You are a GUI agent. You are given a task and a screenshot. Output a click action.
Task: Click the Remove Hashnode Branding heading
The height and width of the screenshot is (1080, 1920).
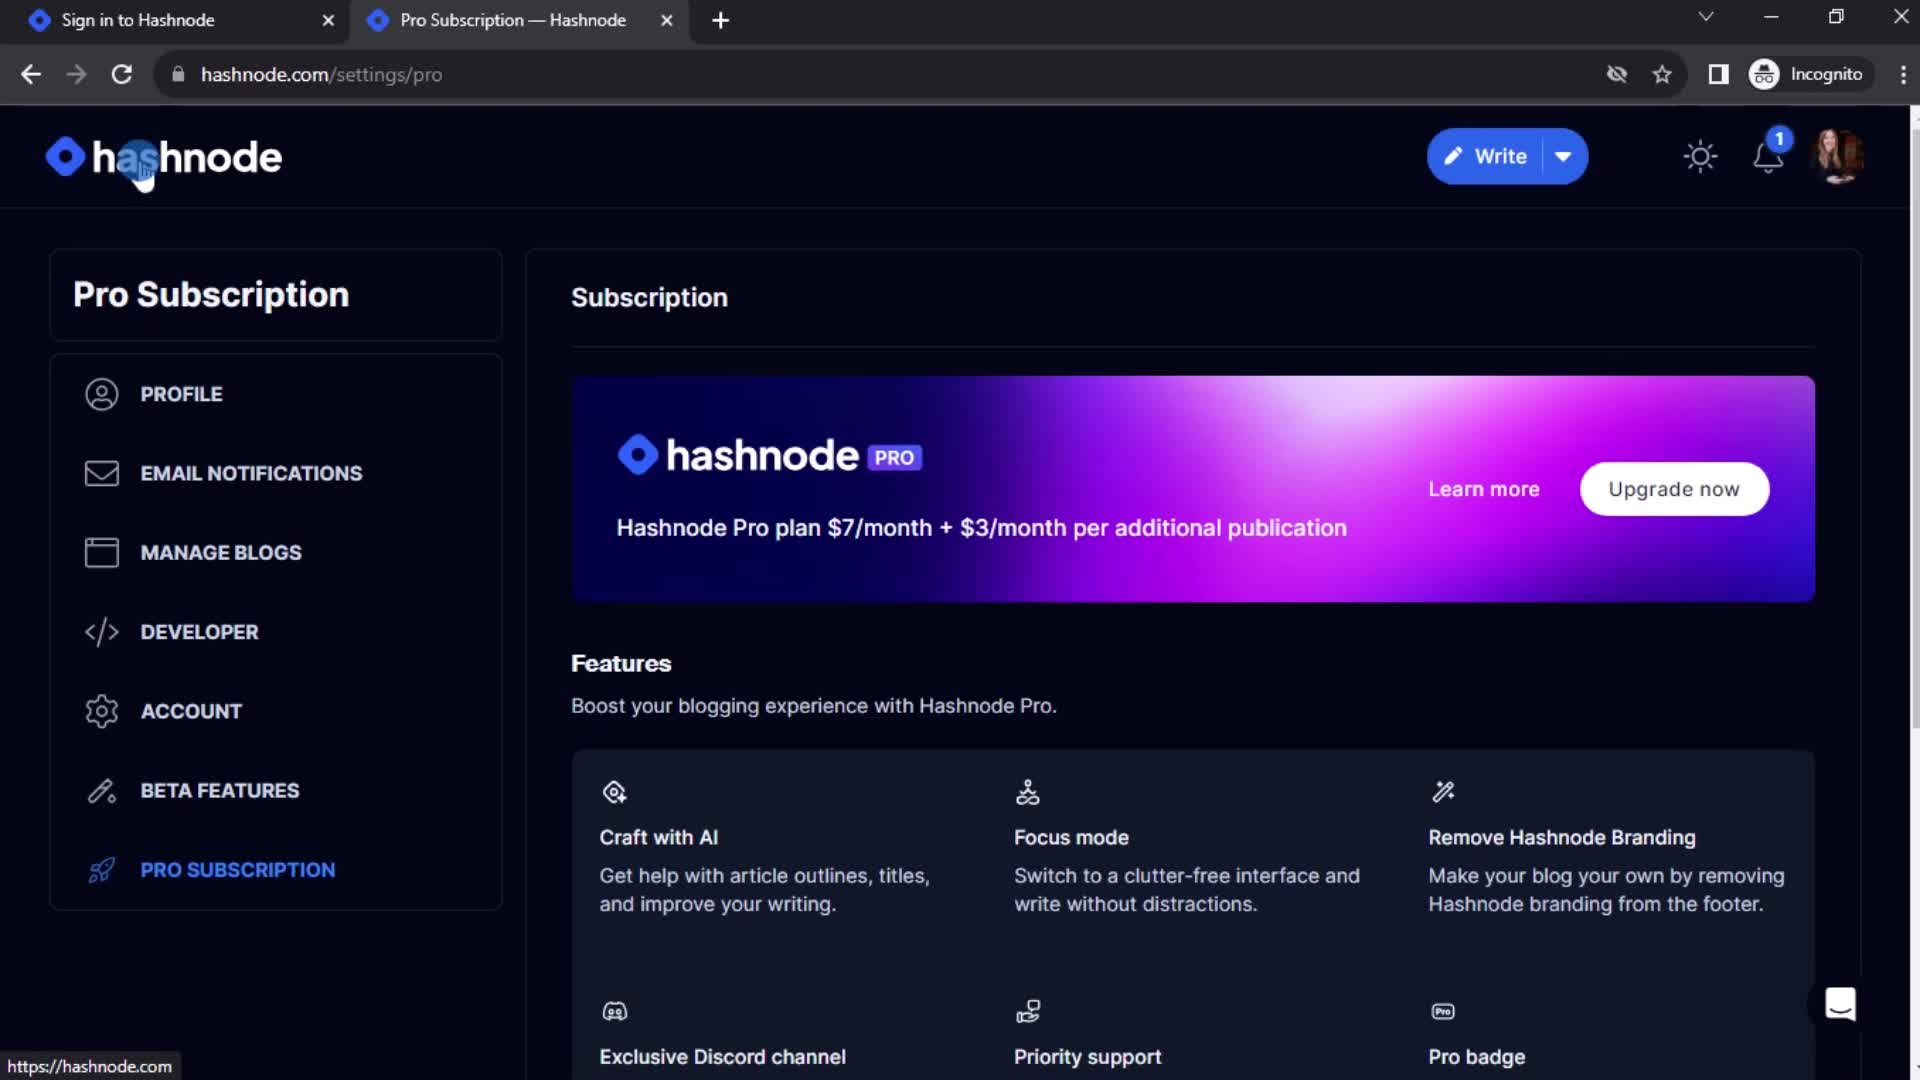[x=1561, y=838]
